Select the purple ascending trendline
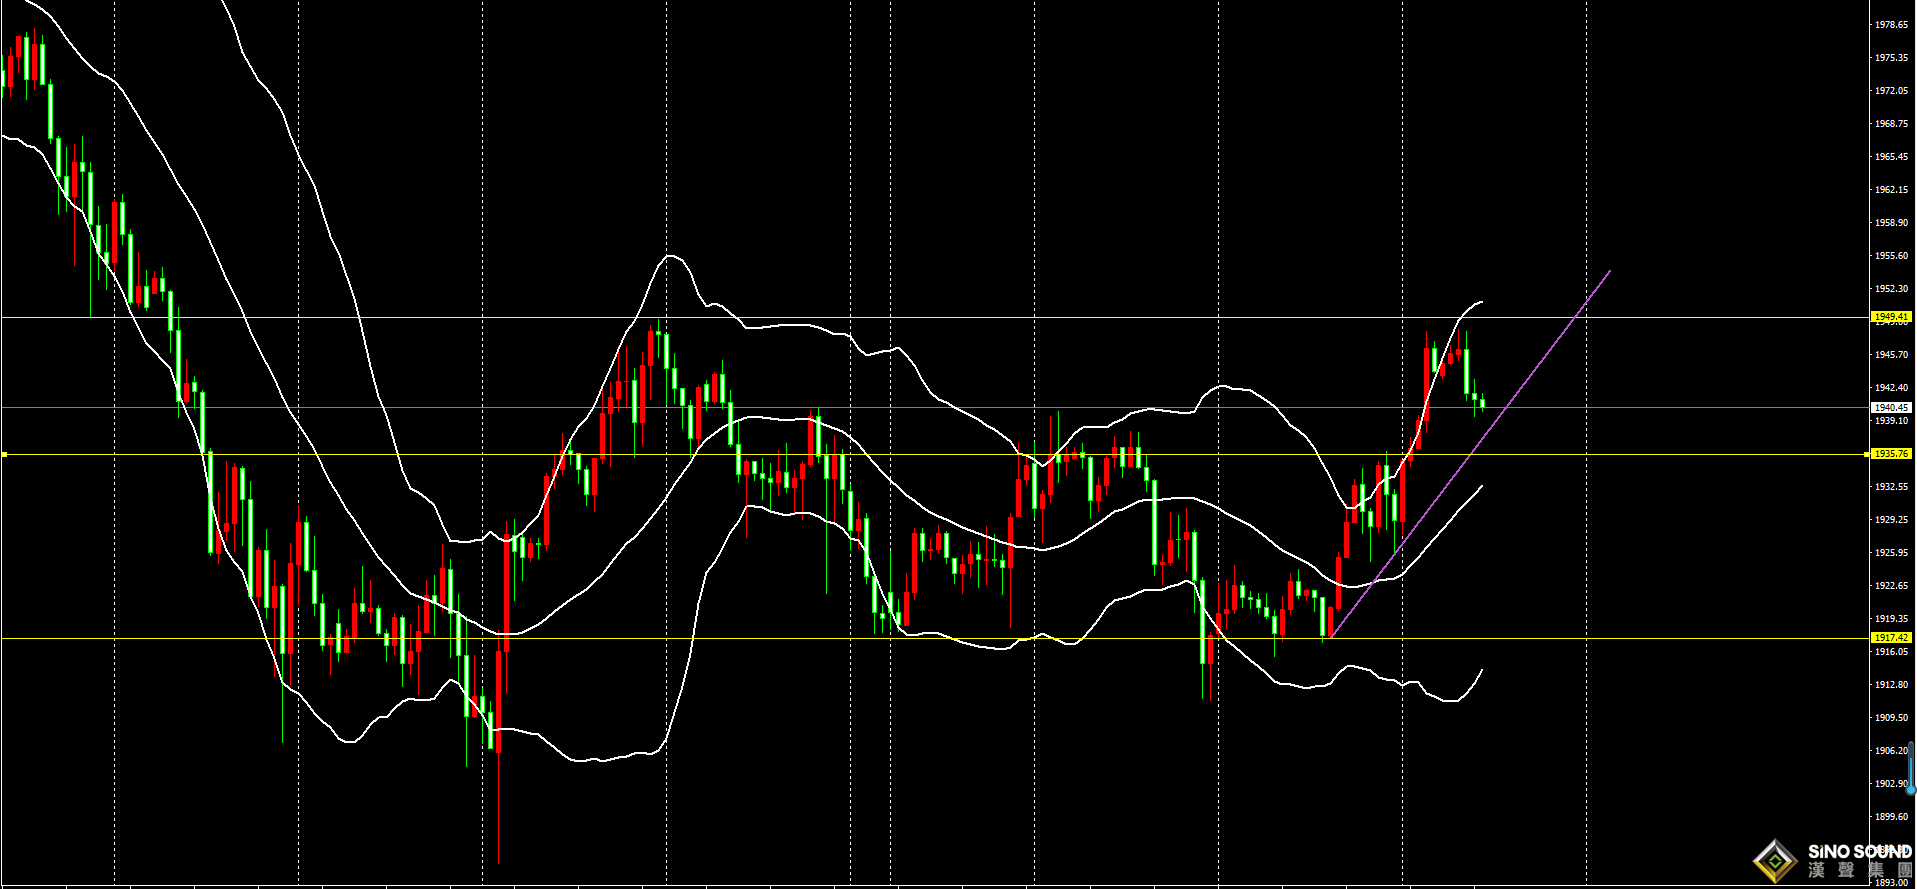Viewport: 1917px width, 889px height. click(x=1500, y=415)
